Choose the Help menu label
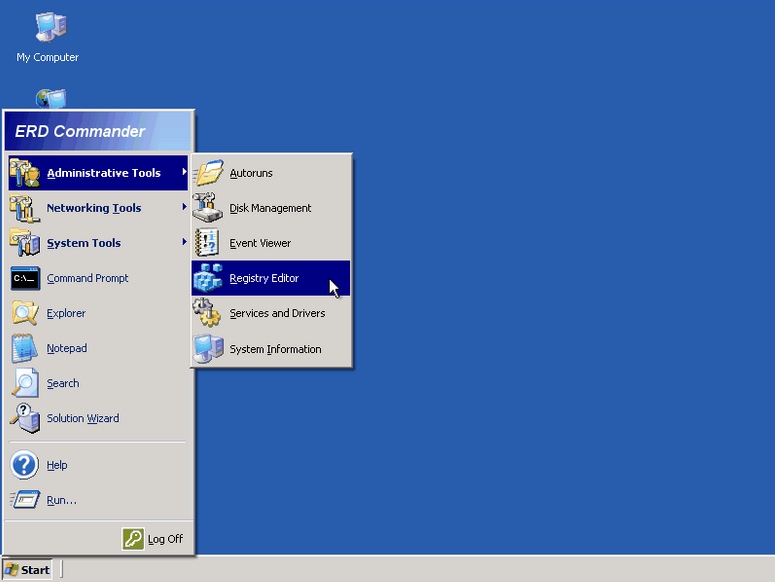The height and width of the screenshot is (582, 775). (x=57, y=465)
